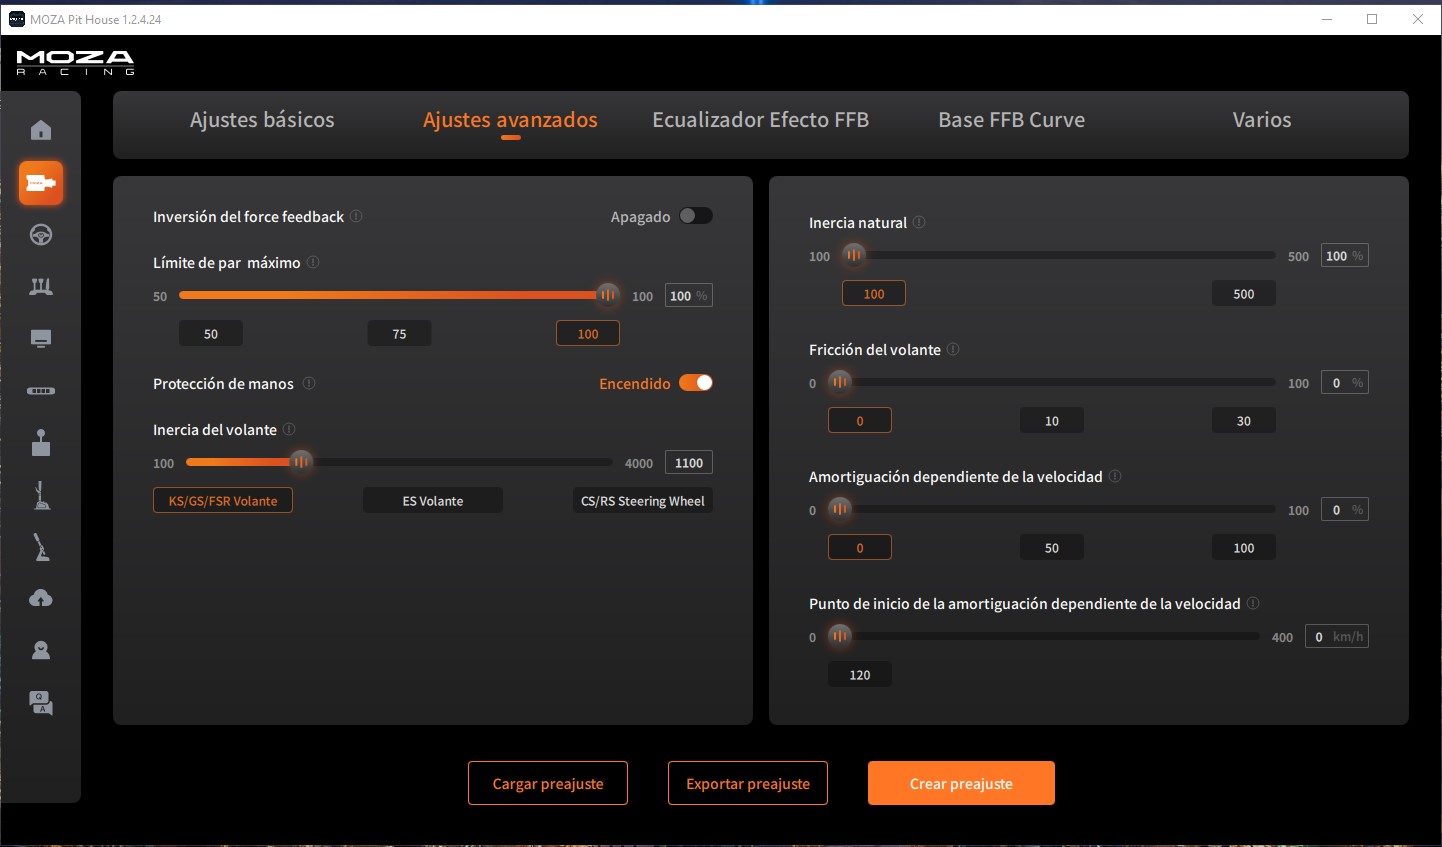Click the Inercia natural percent field
Image resolution: width=1442 pixels, height=847 pixels.
coord(1345,256)
